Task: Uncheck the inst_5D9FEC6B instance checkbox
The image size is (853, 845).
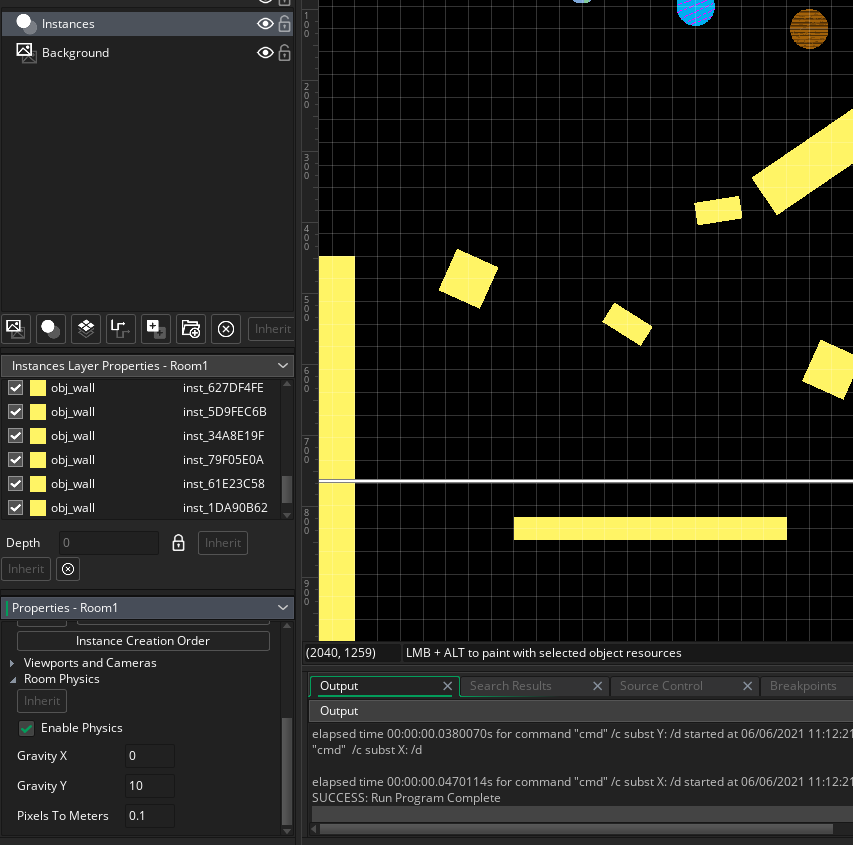Action: click(x=16, y=412)
